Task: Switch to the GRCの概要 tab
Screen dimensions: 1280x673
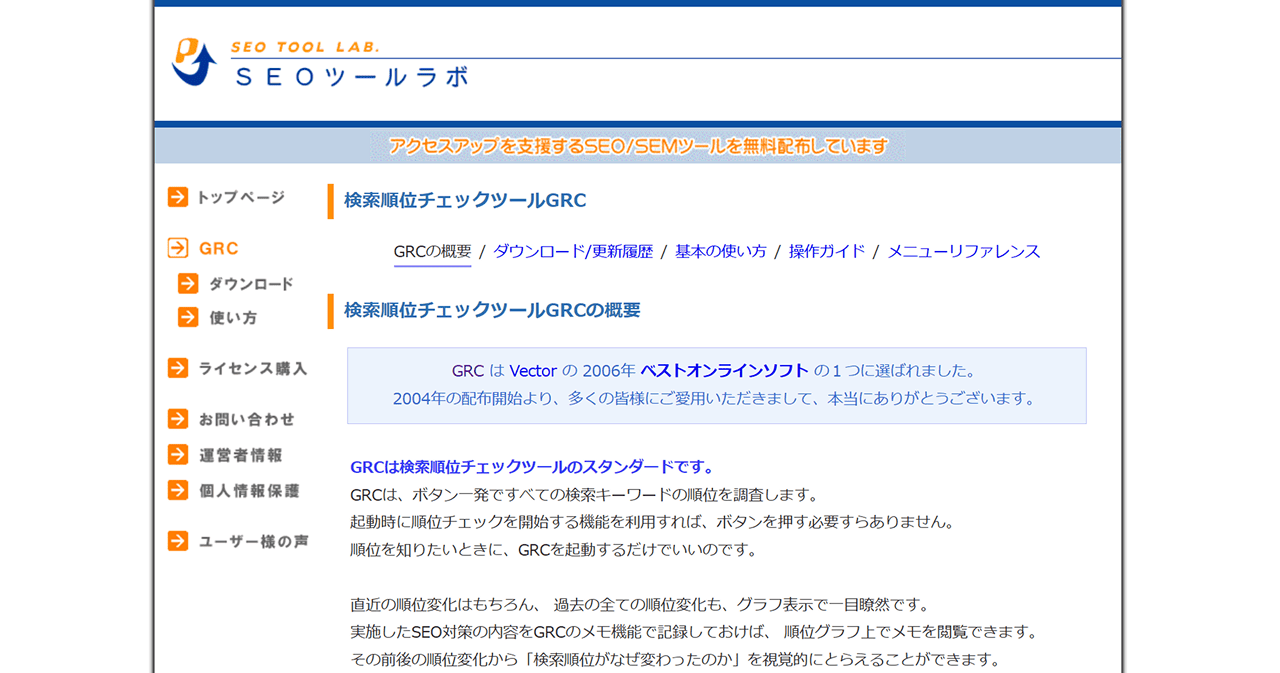Action: click(x=432, y=251)
